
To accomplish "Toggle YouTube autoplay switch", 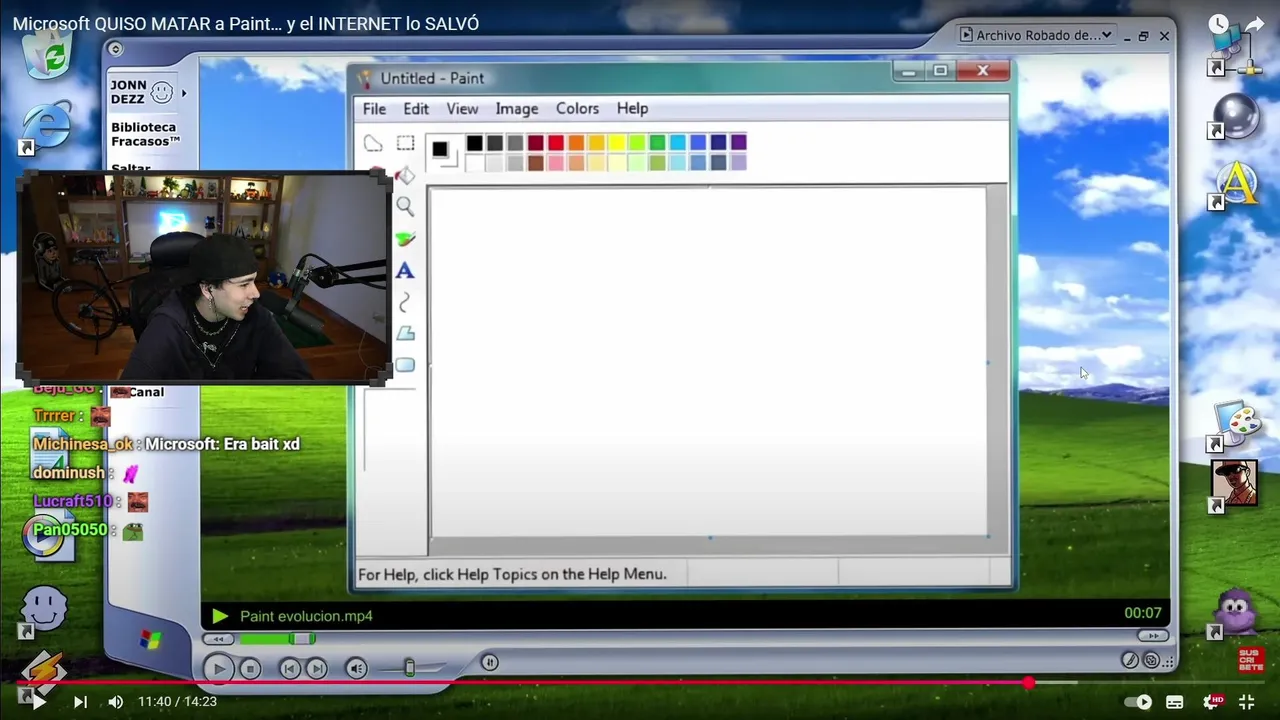I will point(1138,702).
